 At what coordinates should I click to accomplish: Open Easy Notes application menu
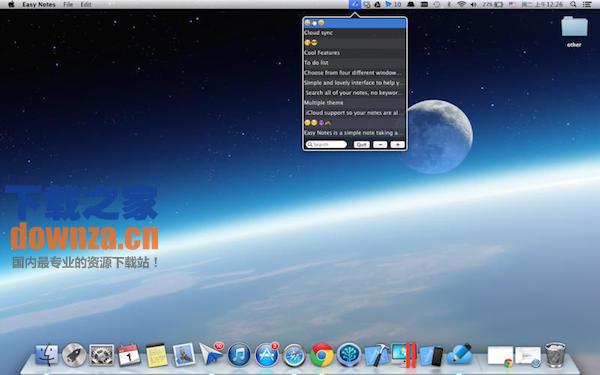pos(39,4)
